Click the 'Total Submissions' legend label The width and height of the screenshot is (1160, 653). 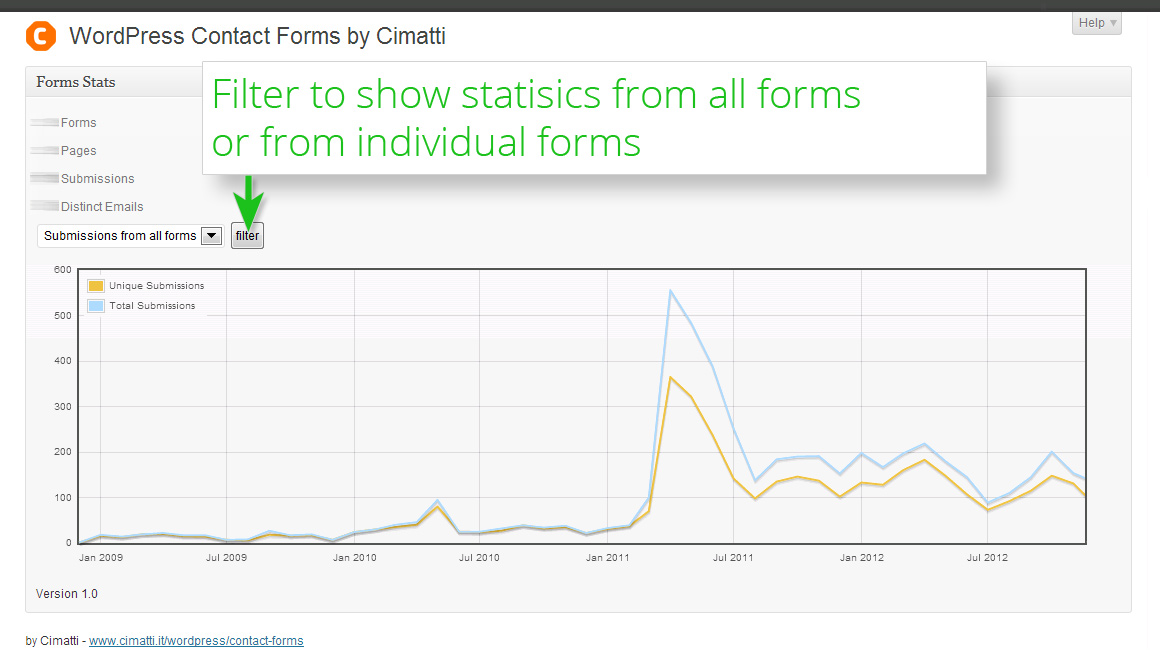(152, 305)
